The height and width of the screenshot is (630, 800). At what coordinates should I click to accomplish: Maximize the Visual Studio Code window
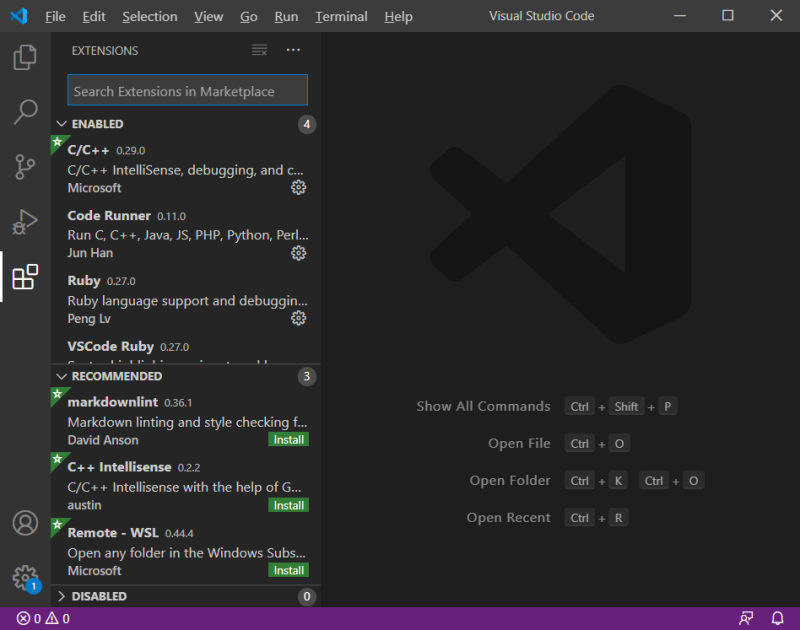pyautogui.click(x=728, y=16)
